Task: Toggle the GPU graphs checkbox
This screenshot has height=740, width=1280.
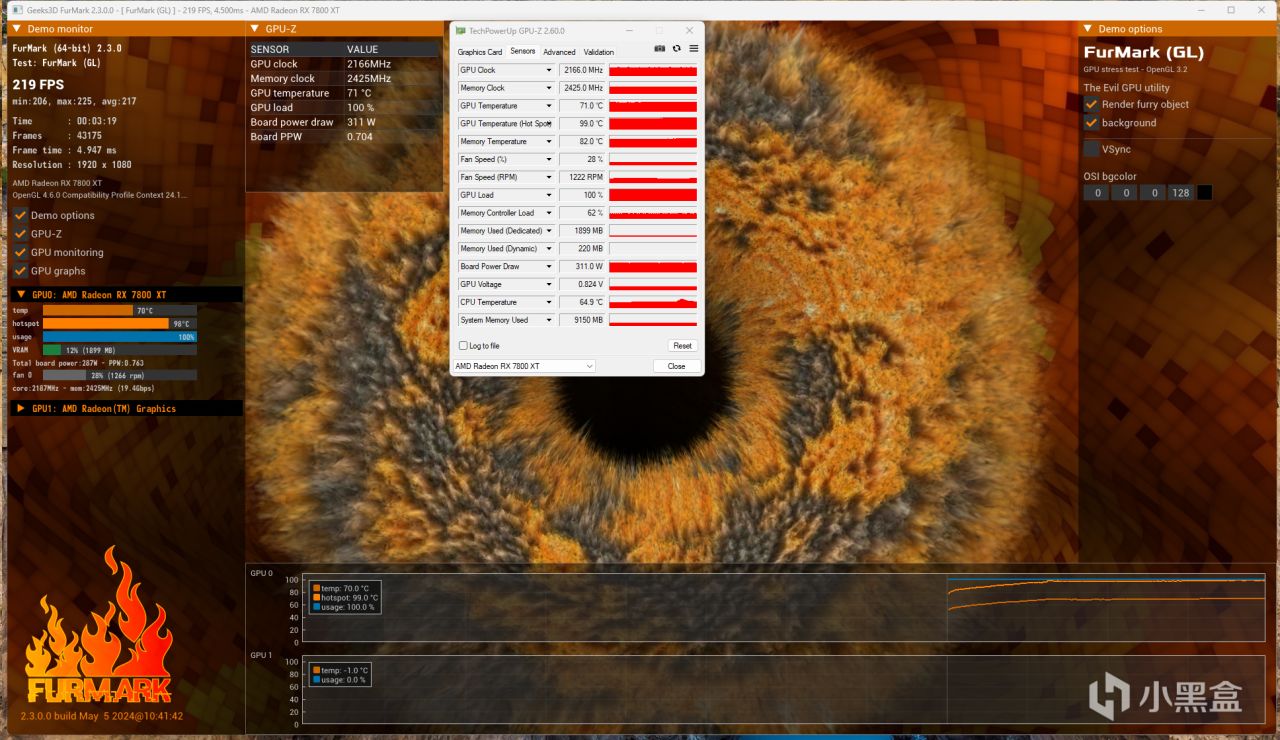Action: pos(20,271)
